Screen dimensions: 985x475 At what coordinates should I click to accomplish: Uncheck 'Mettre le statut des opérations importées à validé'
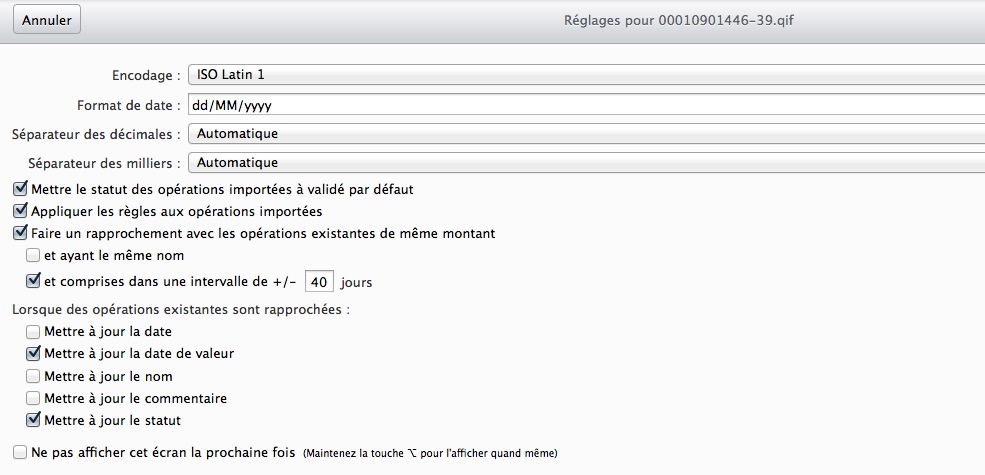pyautogui.click(x=20, y=188)
